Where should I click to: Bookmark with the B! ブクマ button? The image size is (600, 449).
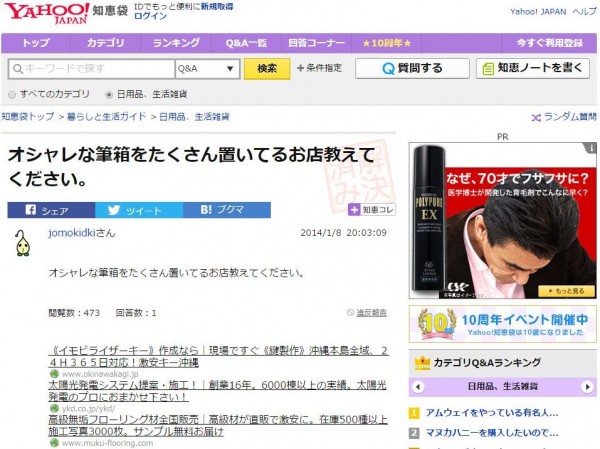click(223, 211)
